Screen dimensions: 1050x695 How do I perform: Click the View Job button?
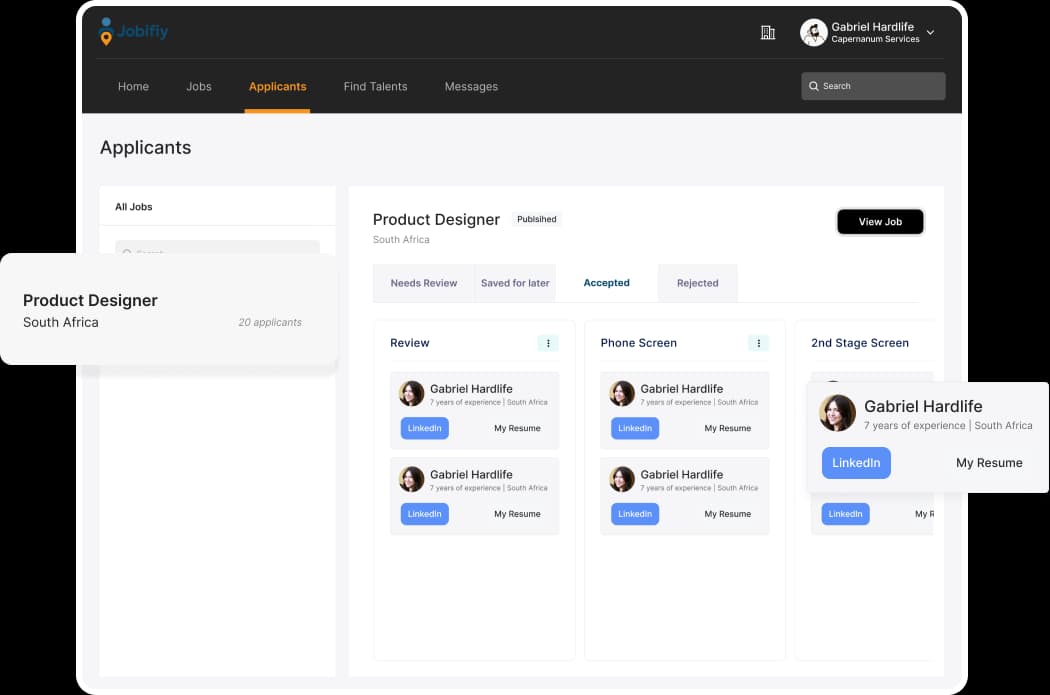(x=880, y=221)
